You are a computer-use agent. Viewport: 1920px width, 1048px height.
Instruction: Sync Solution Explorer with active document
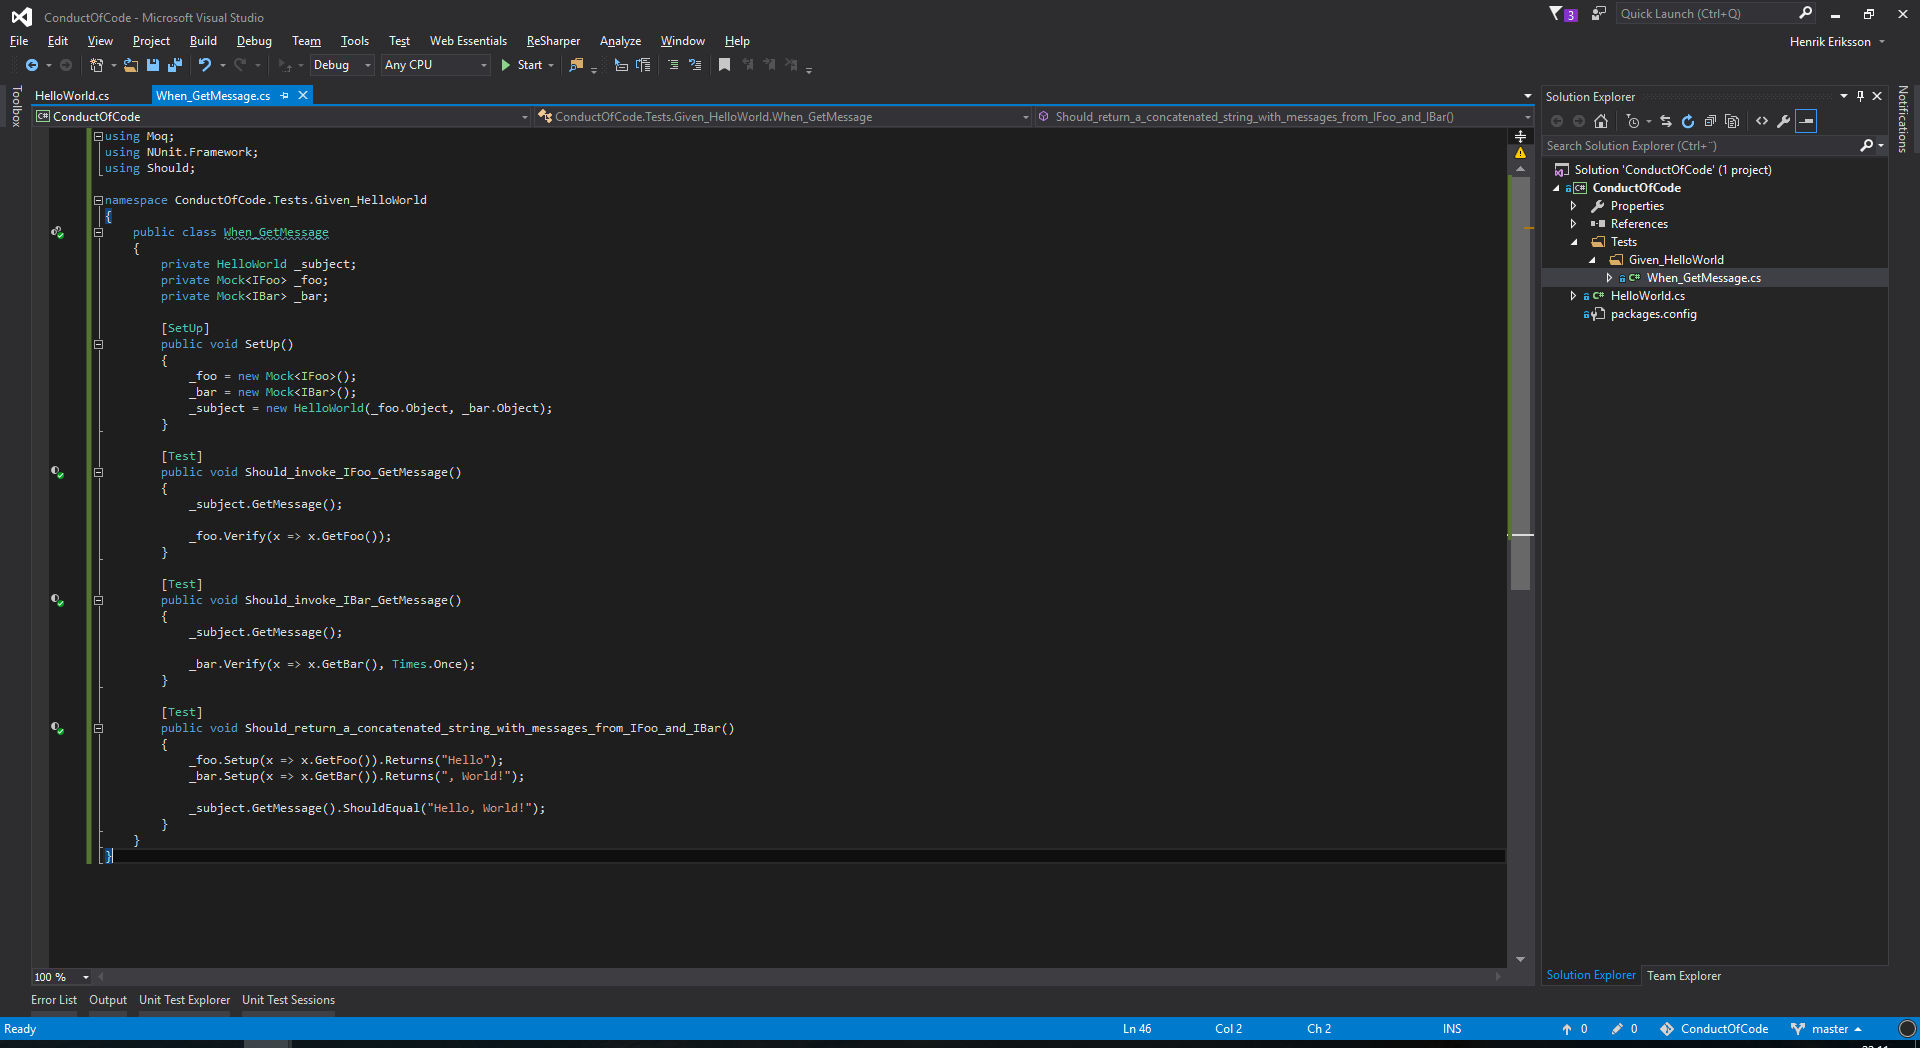pos(1665,121)
